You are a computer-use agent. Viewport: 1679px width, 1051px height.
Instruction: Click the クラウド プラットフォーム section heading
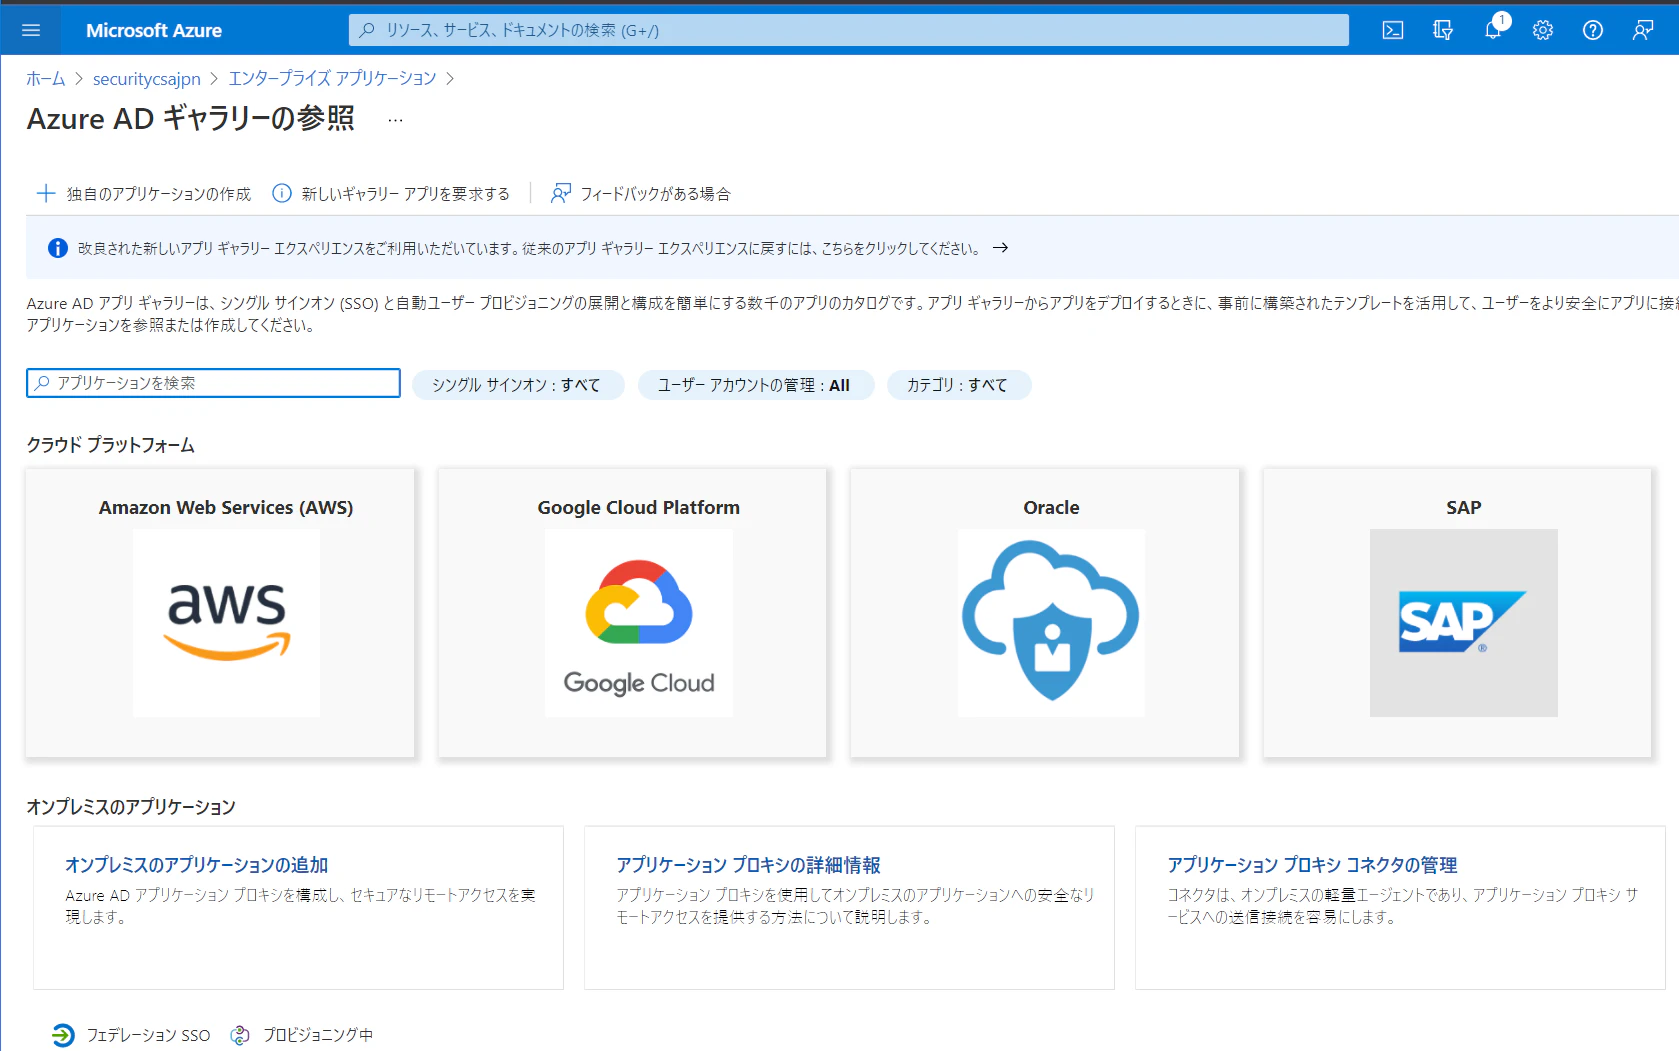110,445
